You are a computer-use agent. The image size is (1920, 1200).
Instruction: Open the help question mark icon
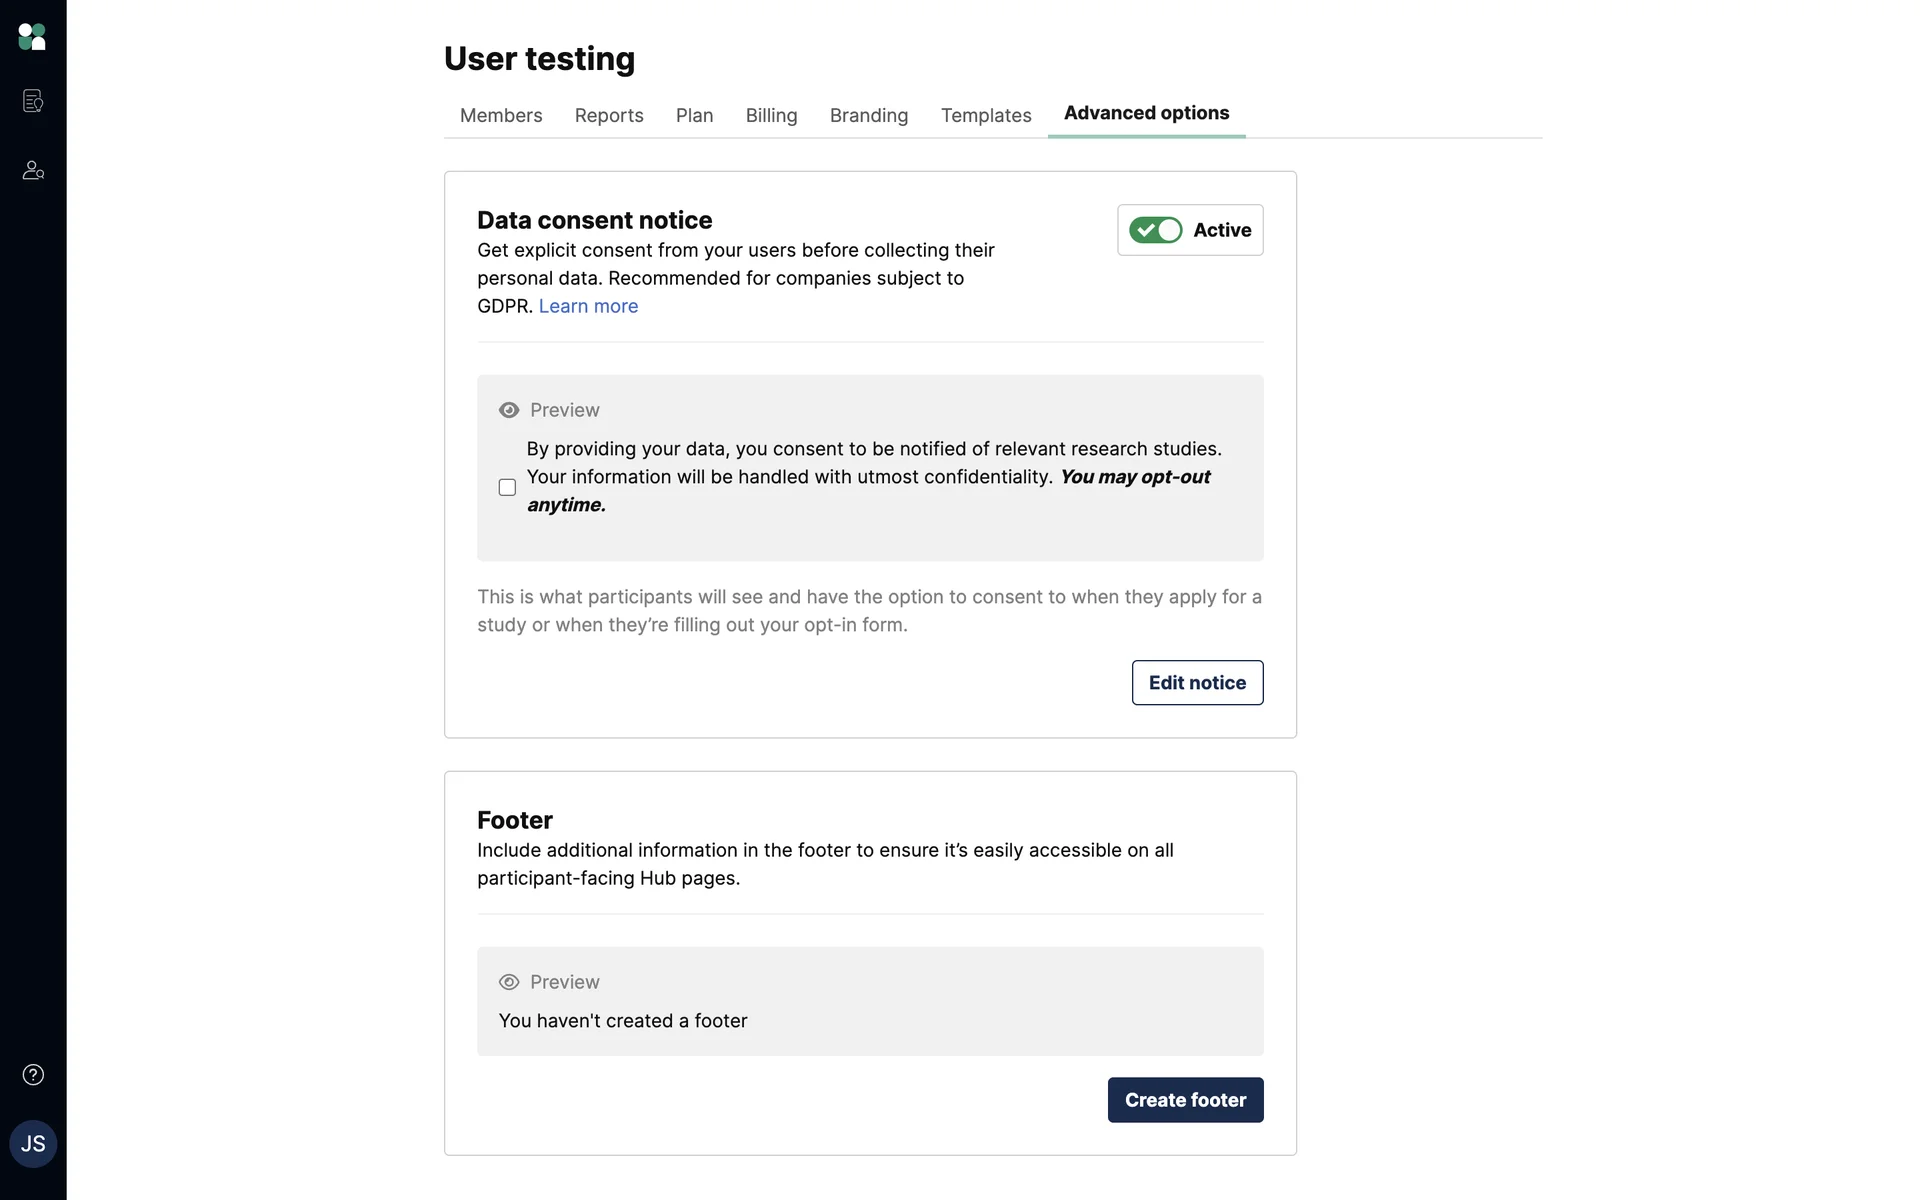click(33, 1075)
